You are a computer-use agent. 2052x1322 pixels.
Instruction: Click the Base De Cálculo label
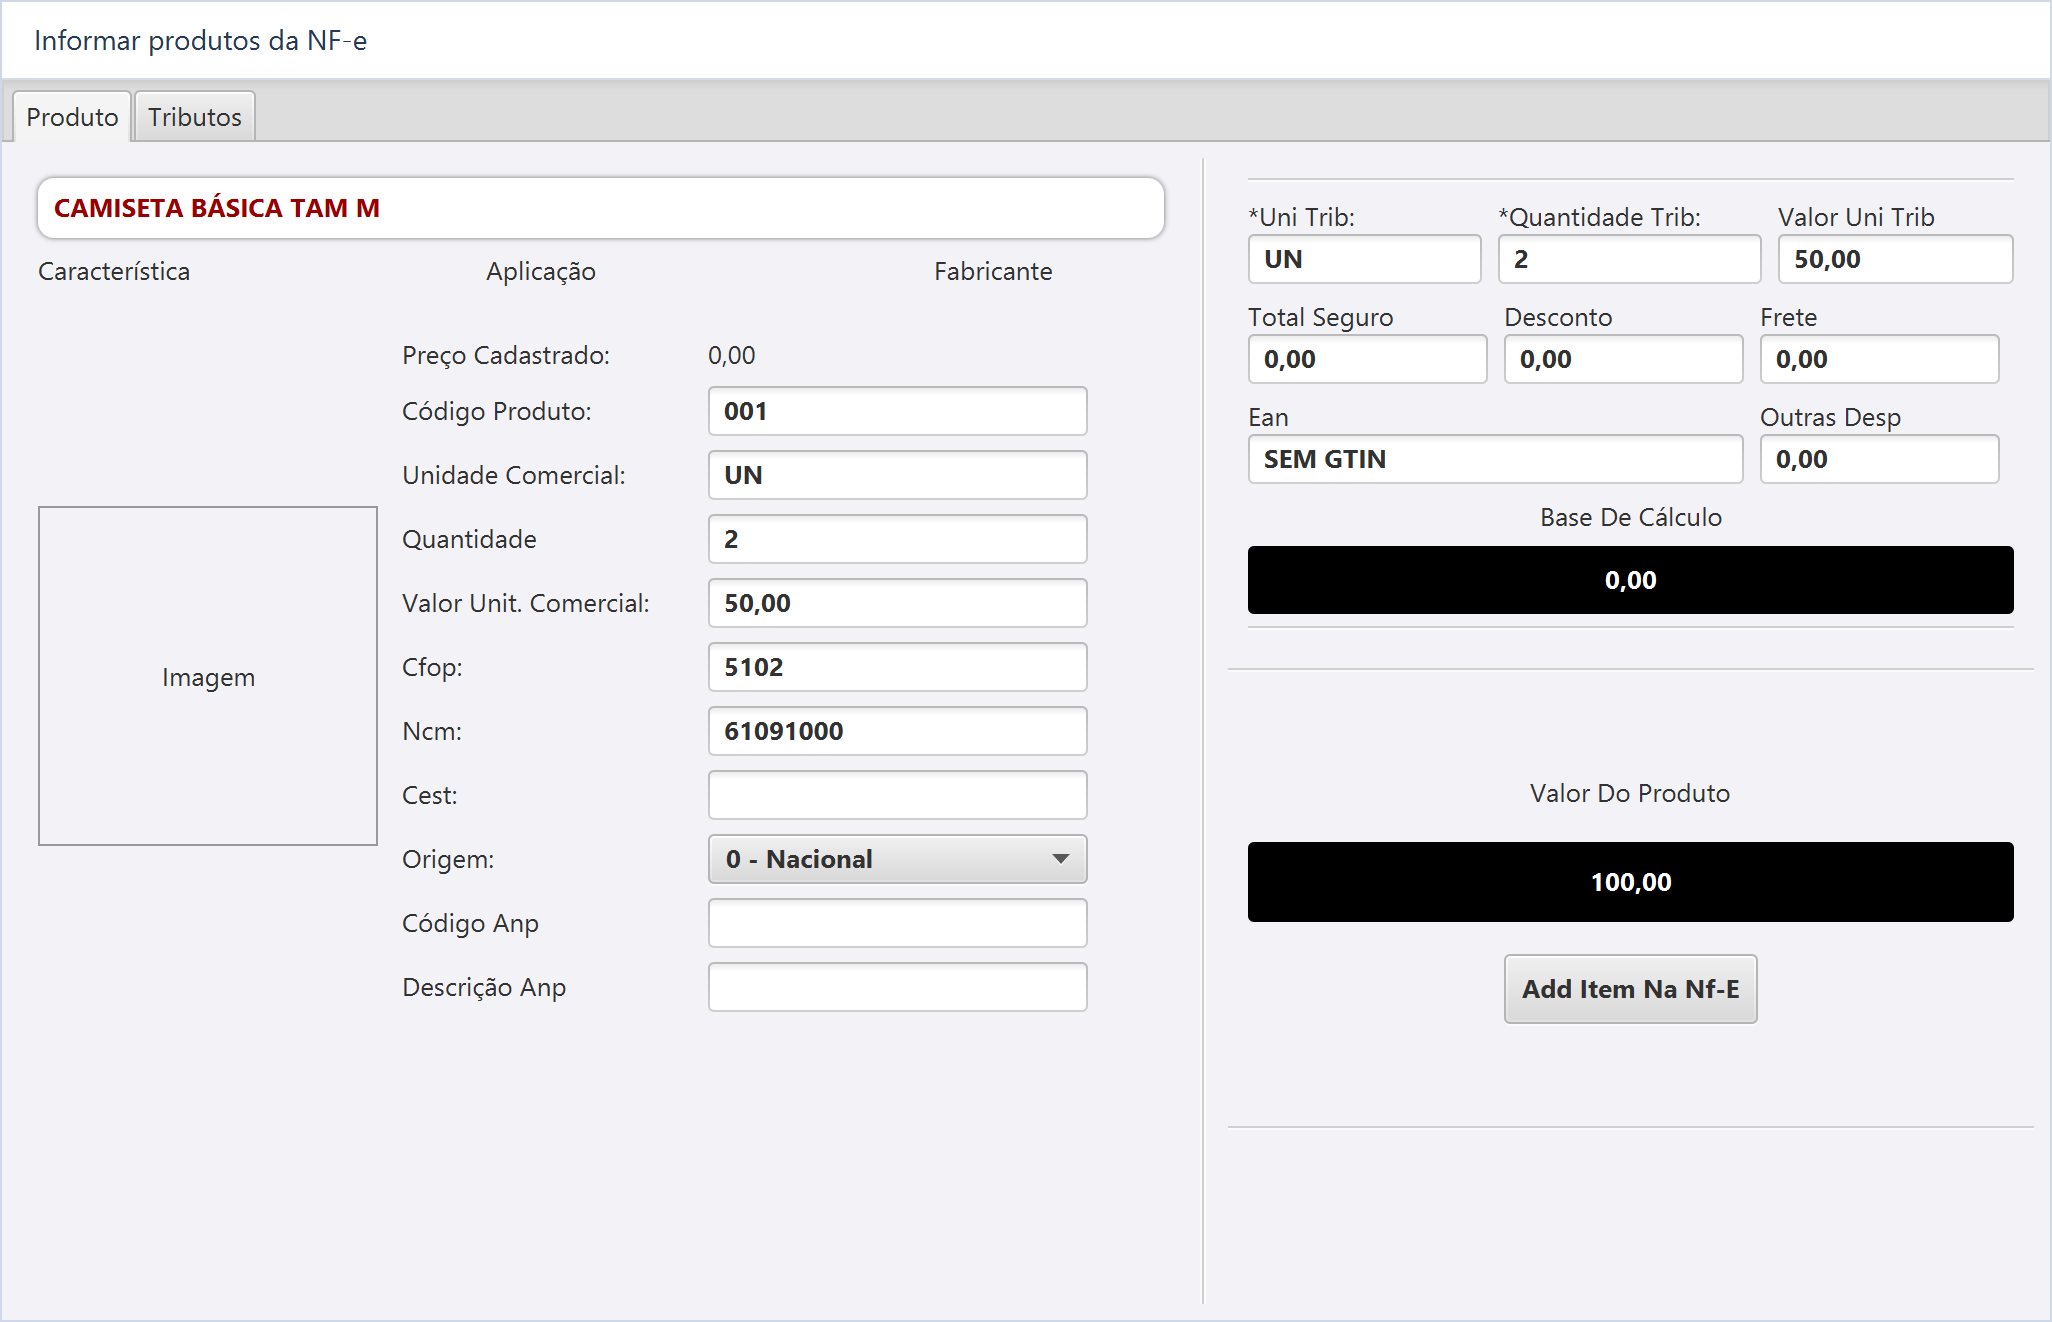coord(1630,517)
